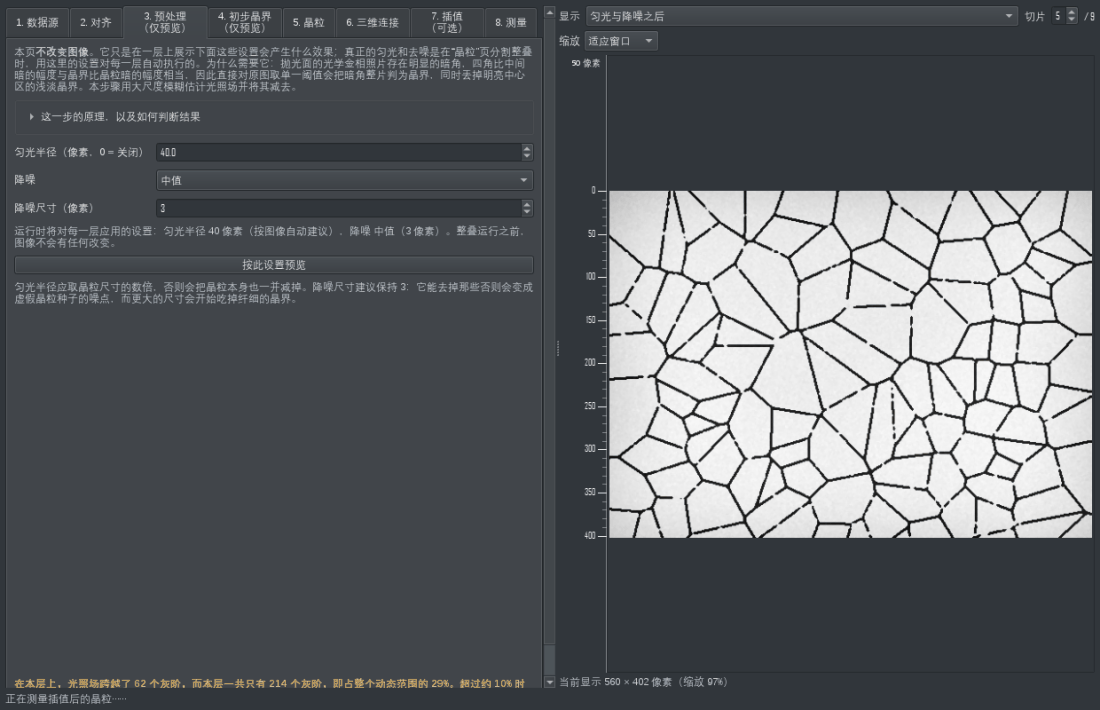1100x710 pixels.
Task: Click the 当前显示 560 × 402 像素 status text
Action: (x=643, y=682)
